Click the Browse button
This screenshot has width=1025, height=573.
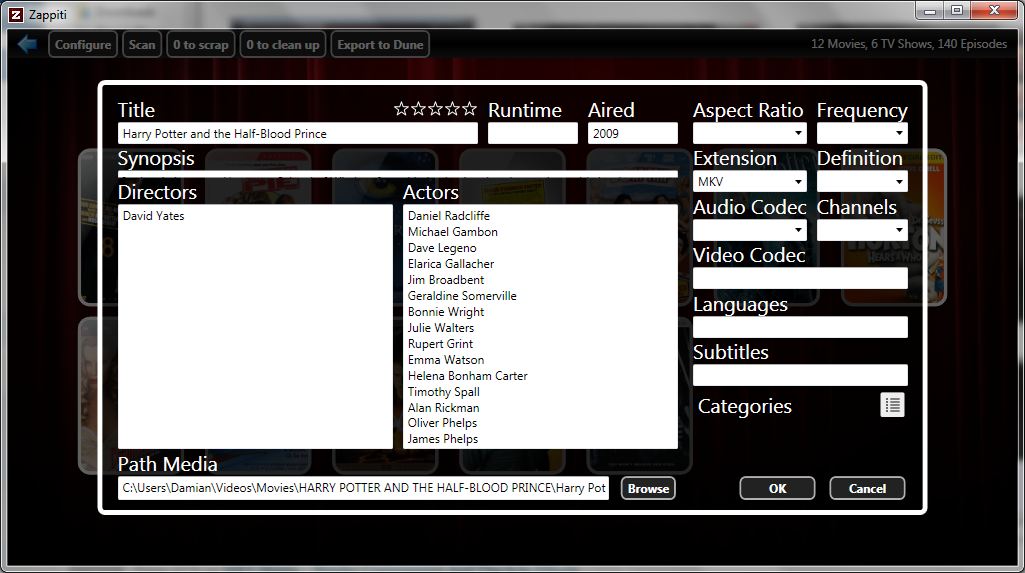pyautogui.click(x=648, y=489)
